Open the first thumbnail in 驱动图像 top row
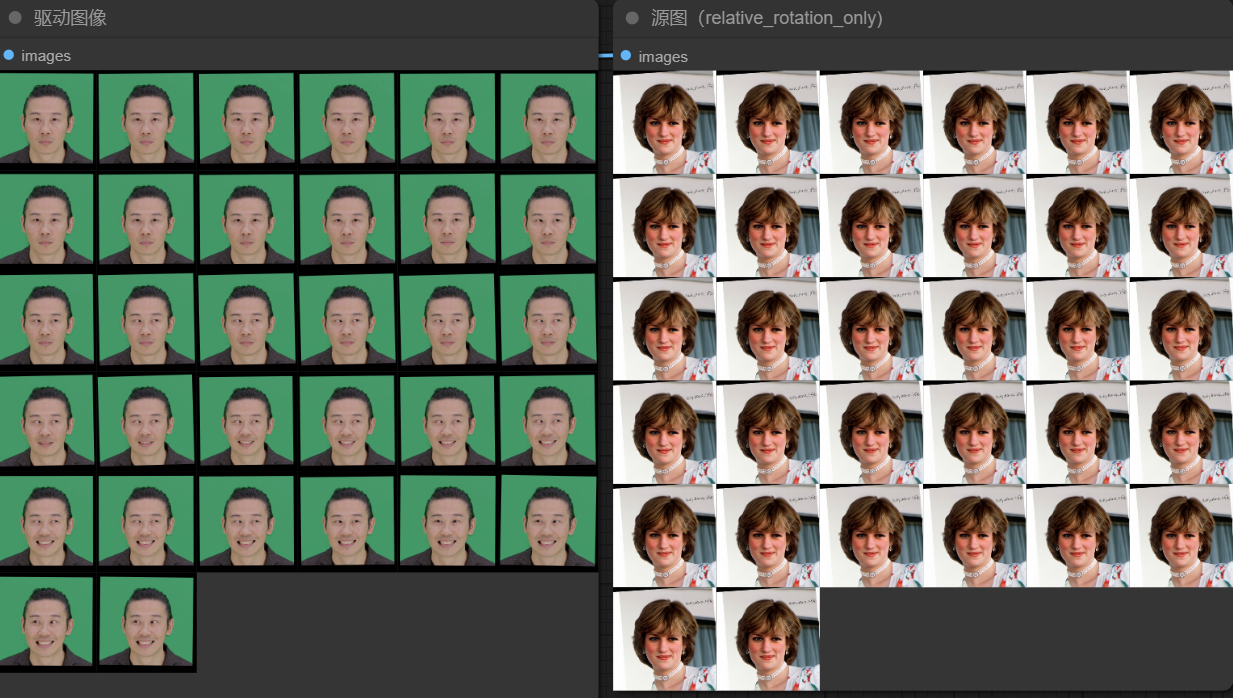The image size is (1233, 698). (x=47, y=118)
